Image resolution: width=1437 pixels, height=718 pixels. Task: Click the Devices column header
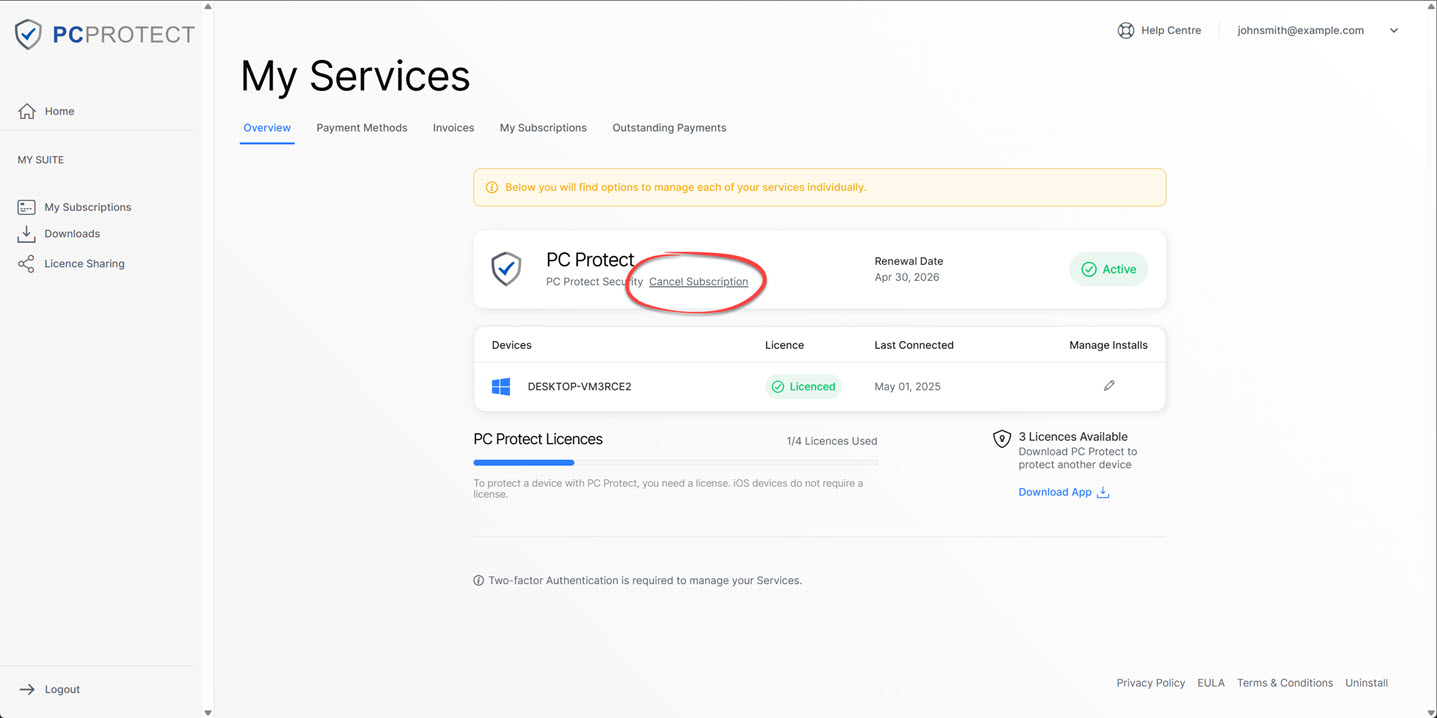coord(511,345)
